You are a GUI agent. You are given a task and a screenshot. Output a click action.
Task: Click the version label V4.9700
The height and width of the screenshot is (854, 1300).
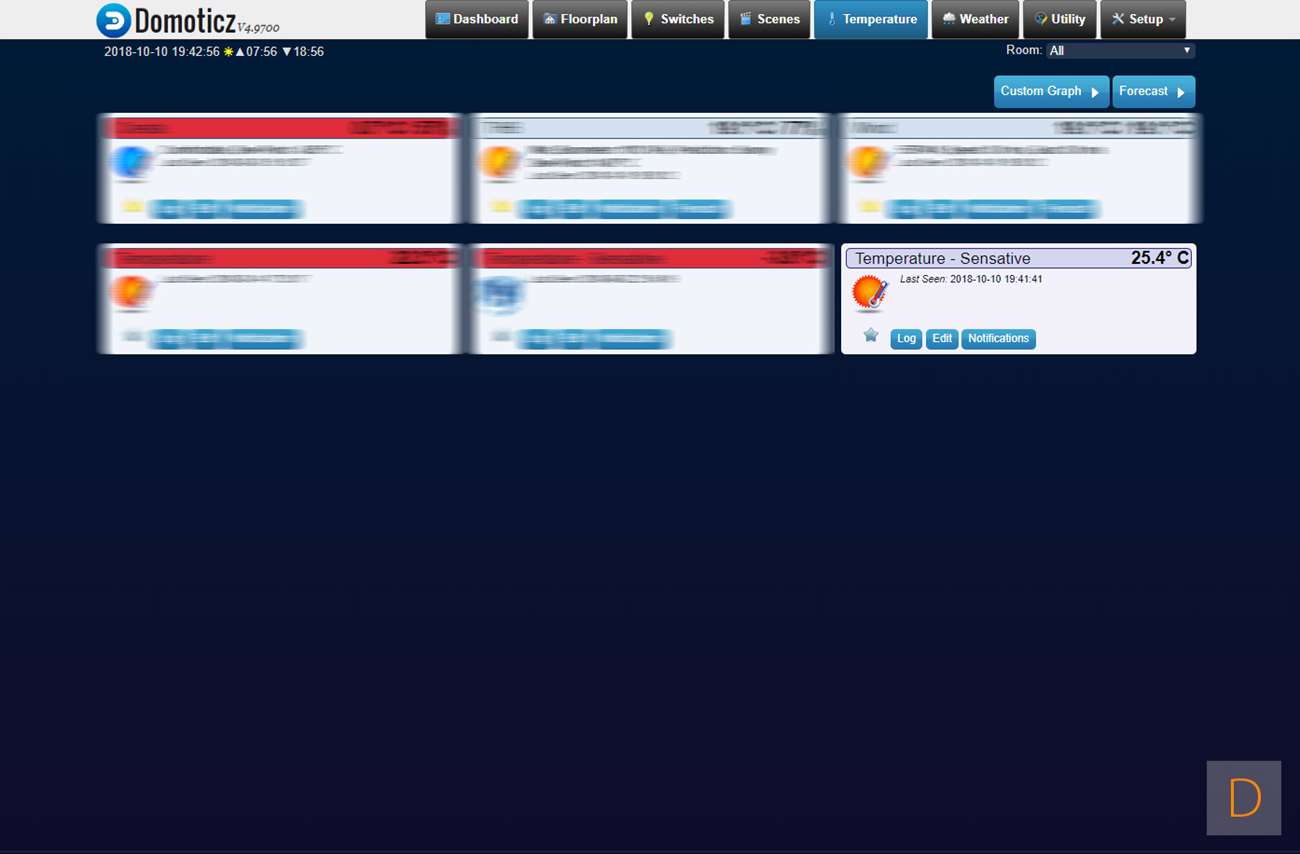click(x=258, y=28)
